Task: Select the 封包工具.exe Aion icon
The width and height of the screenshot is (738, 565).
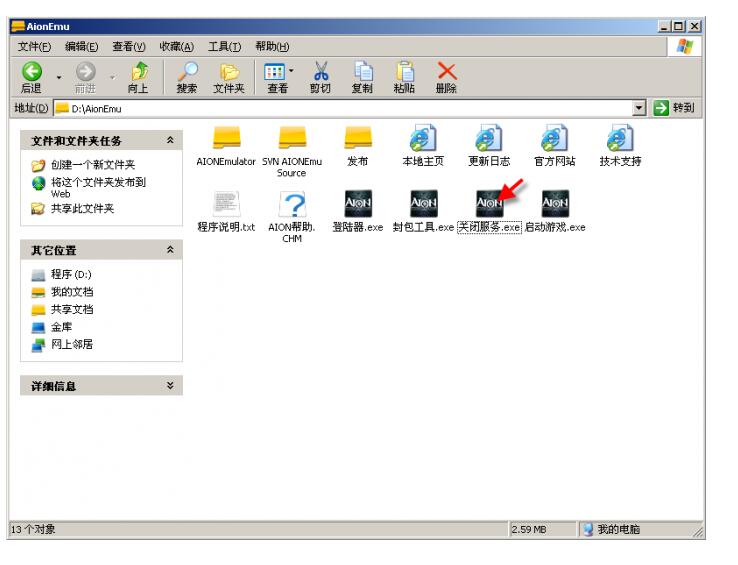Action: [423, 211]
